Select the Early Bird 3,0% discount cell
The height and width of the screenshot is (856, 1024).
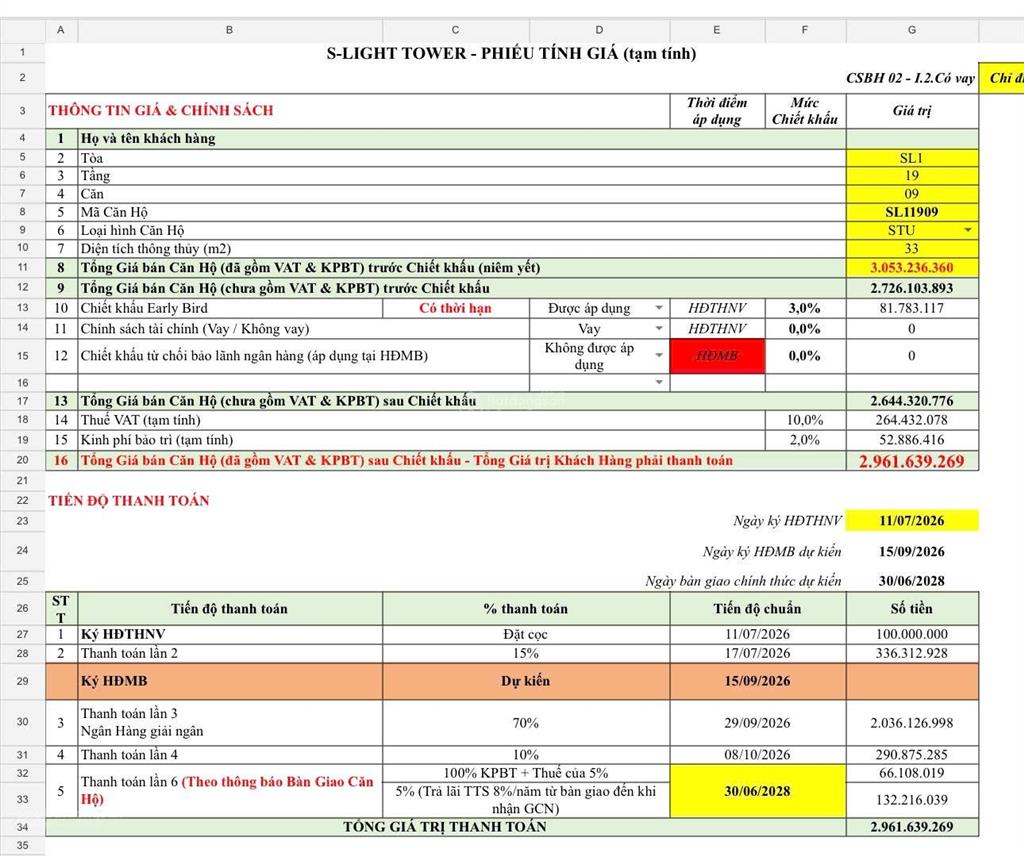click(x=805, y=308)
